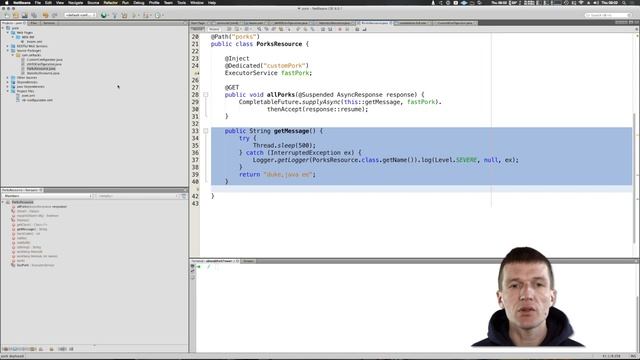Screen dimensions: 640x360
Task: Toggle code fold at line 28
Action: click(206, 95)
